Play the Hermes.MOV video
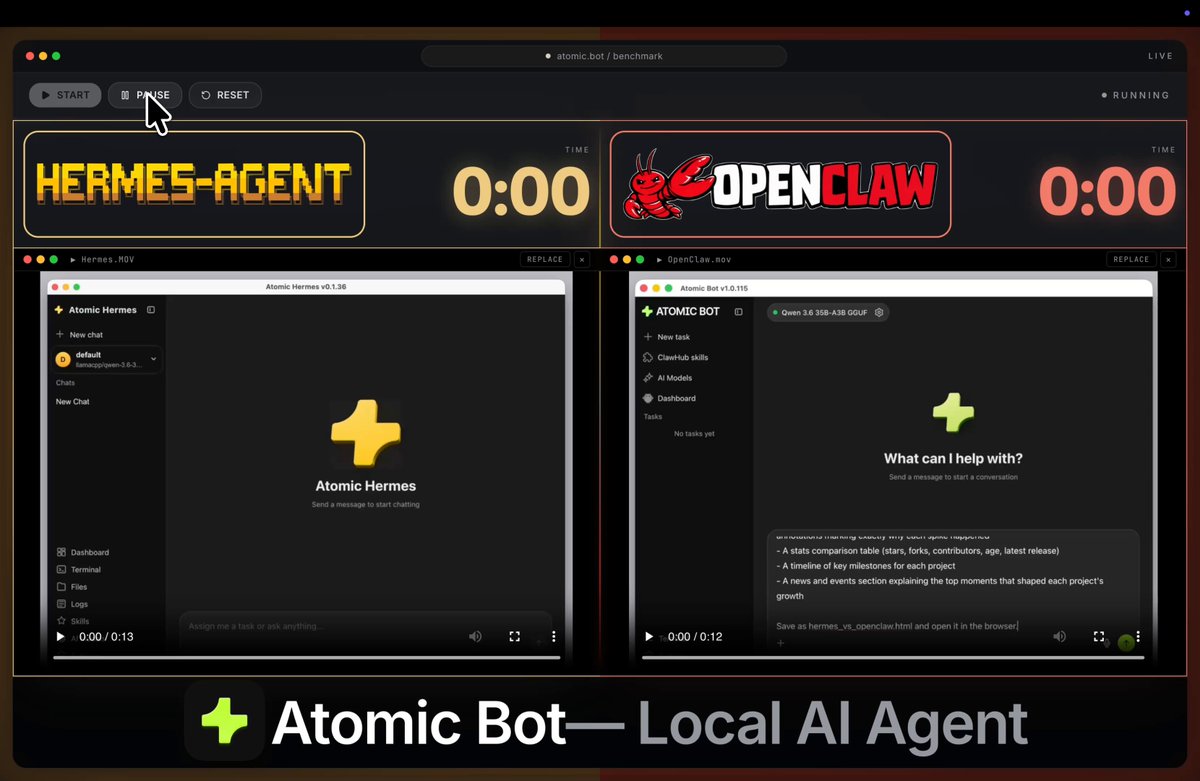Viewport: 1200px width, 781px height. pos(60,636)
